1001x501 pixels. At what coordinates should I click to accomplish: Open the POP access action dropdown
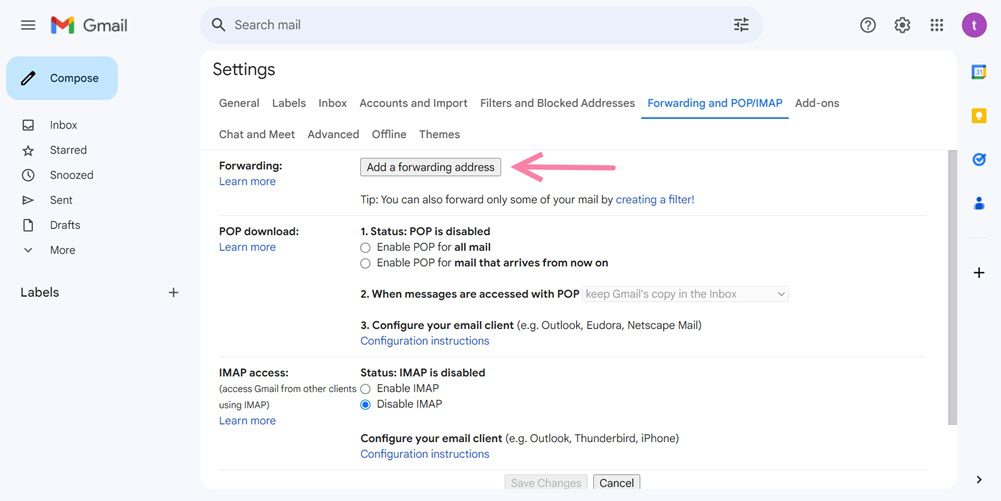tap(686, 294)
